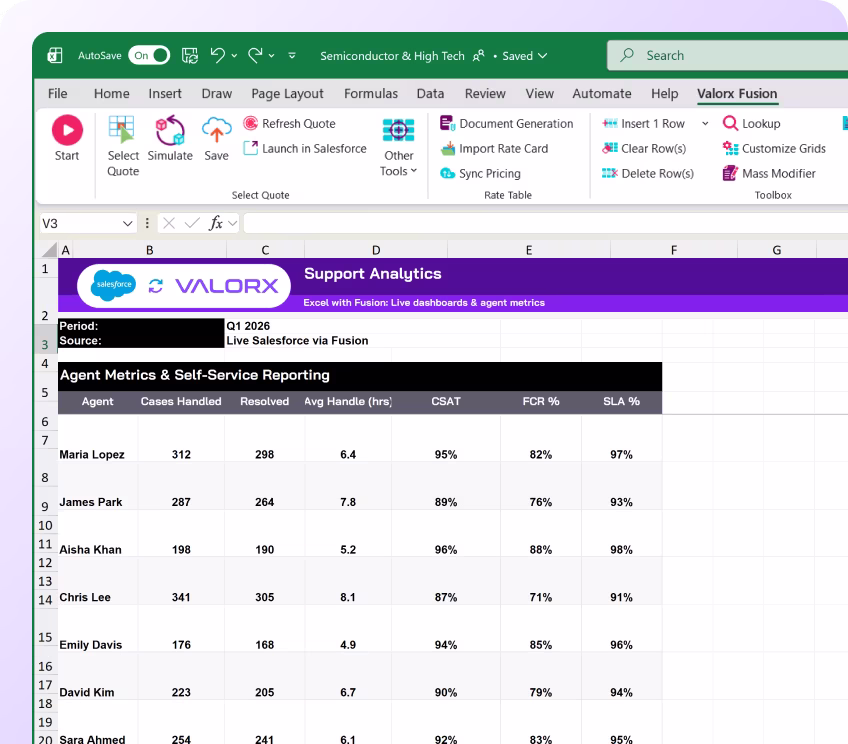Viewport: 848px width, 744px height.
Task: Switch to the Insert tab
Action: click(165, 94)
